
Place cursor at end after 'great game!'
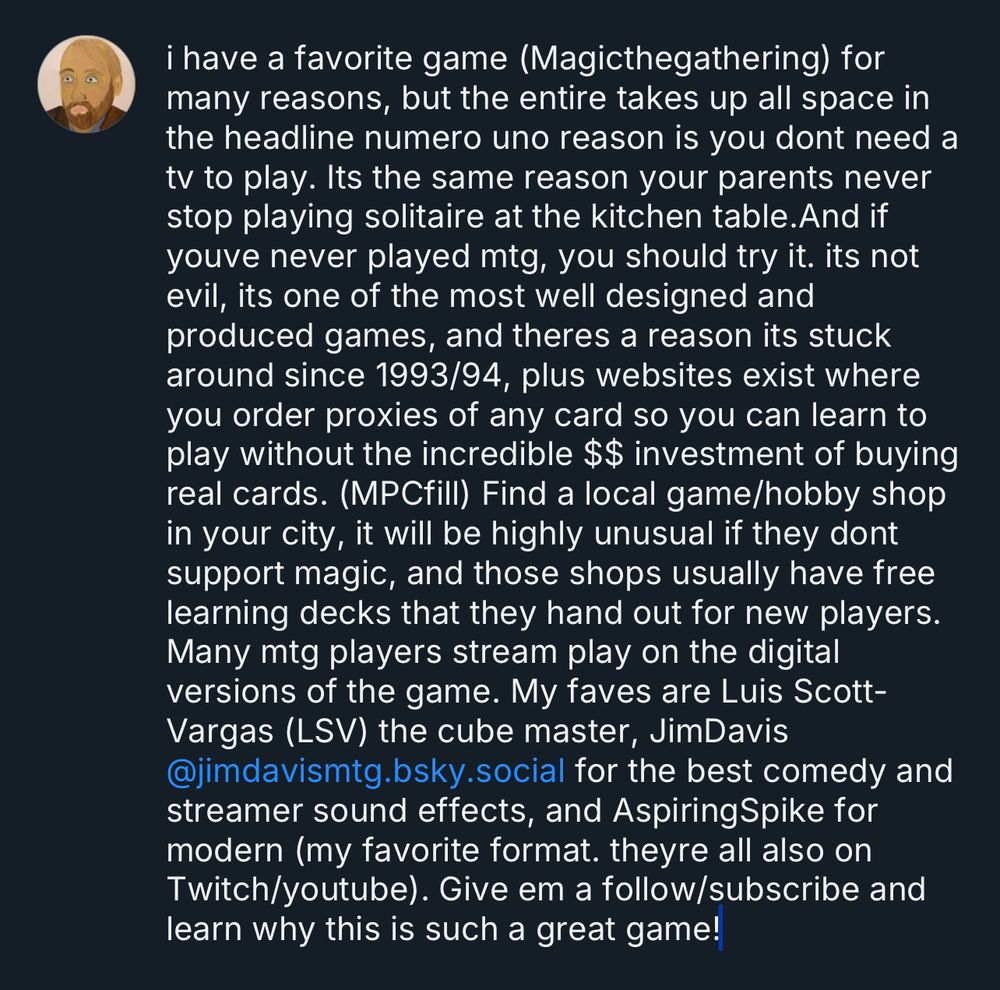[721, 929]
